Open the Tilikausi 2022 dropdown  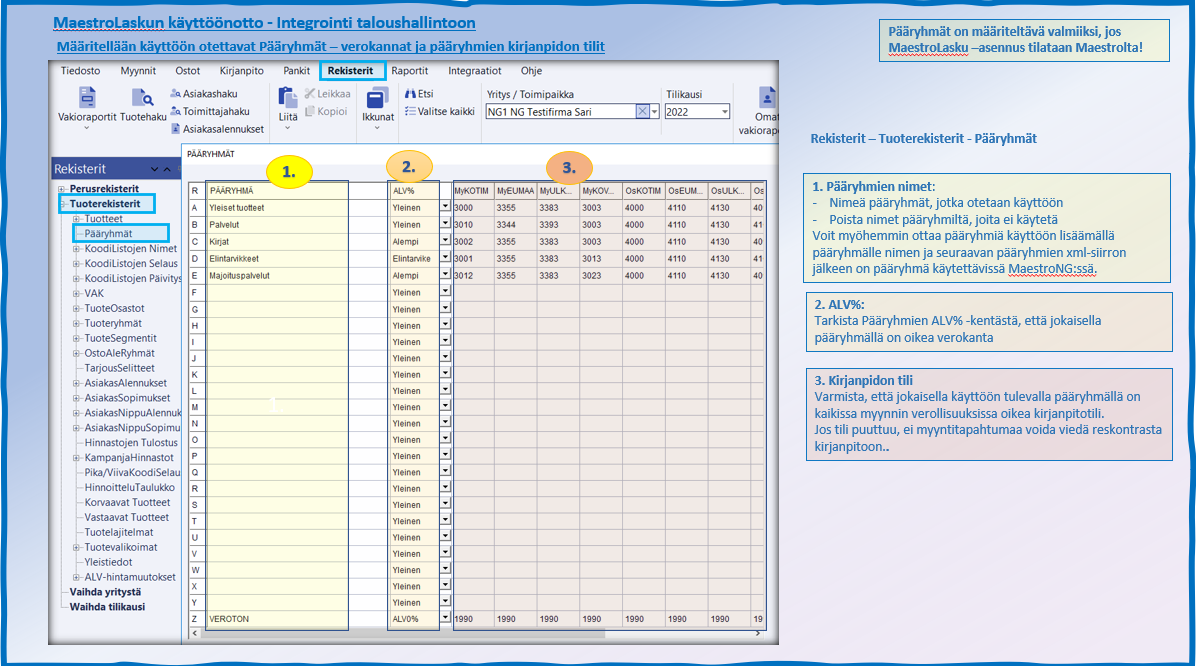click(x=725, y=112)
